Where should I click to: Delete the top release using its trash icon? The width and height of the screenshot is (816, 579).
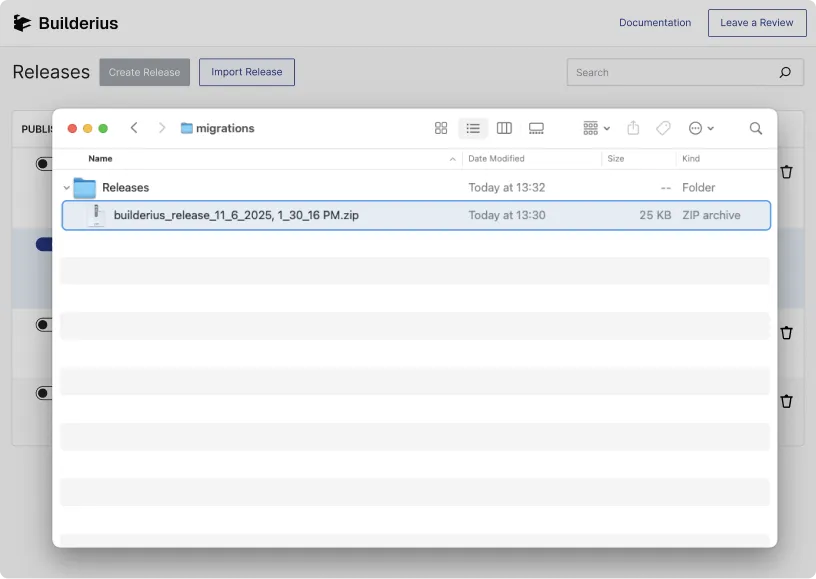(787, 172)
